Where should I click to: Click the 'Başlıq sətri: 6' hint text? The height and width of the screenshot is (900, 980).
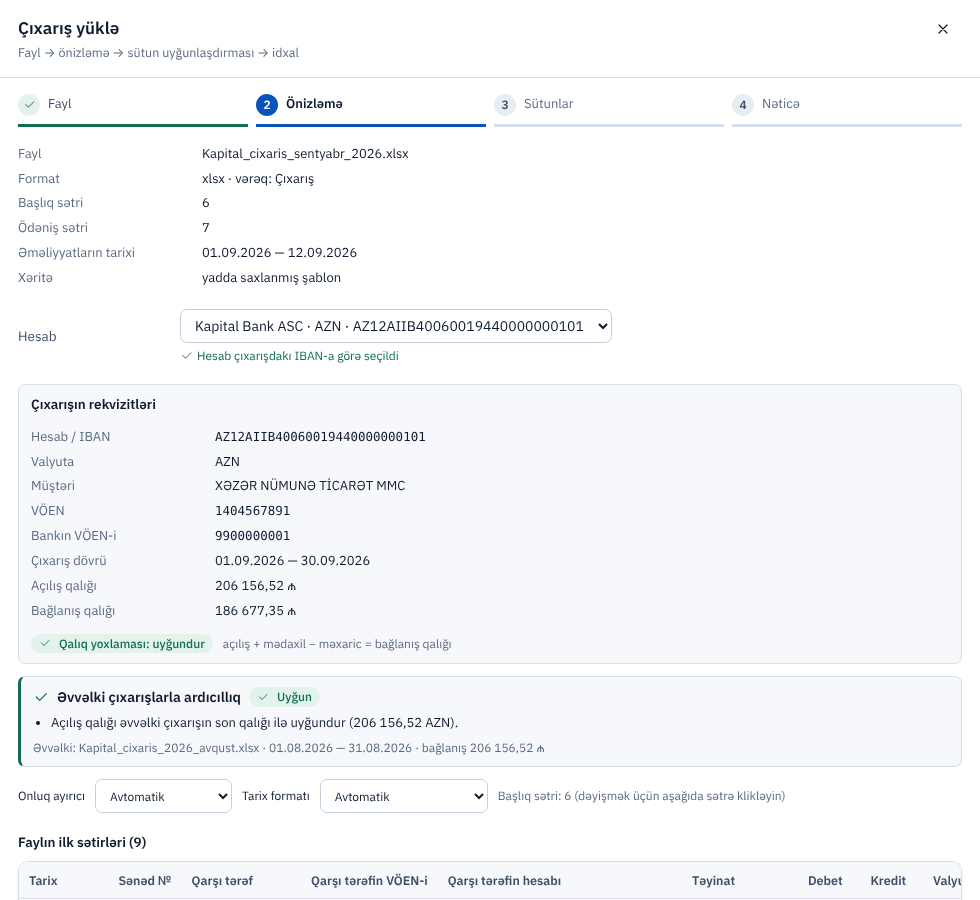641,796
